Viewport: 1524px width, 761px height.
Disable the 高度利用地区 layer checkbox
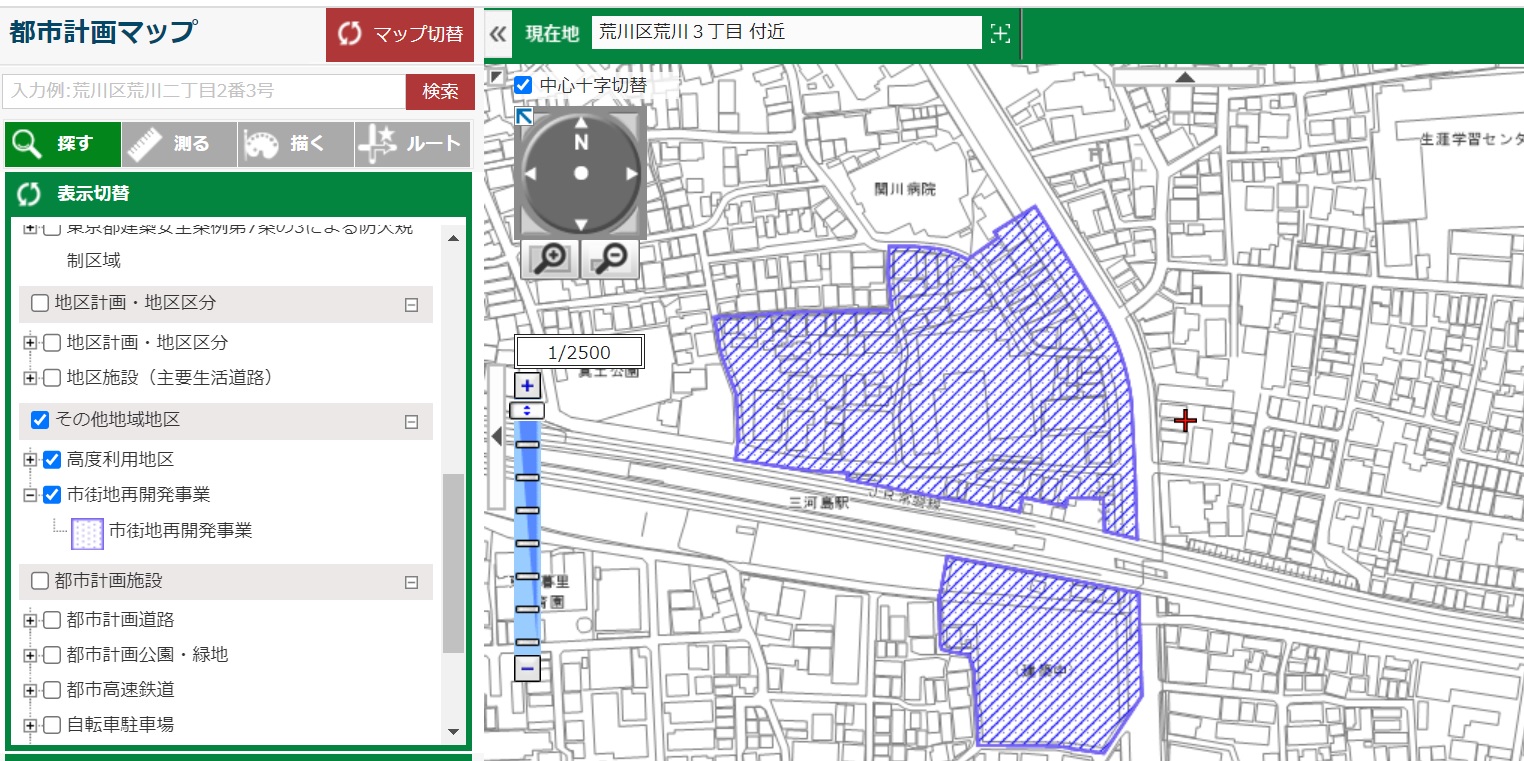point(52,460)
